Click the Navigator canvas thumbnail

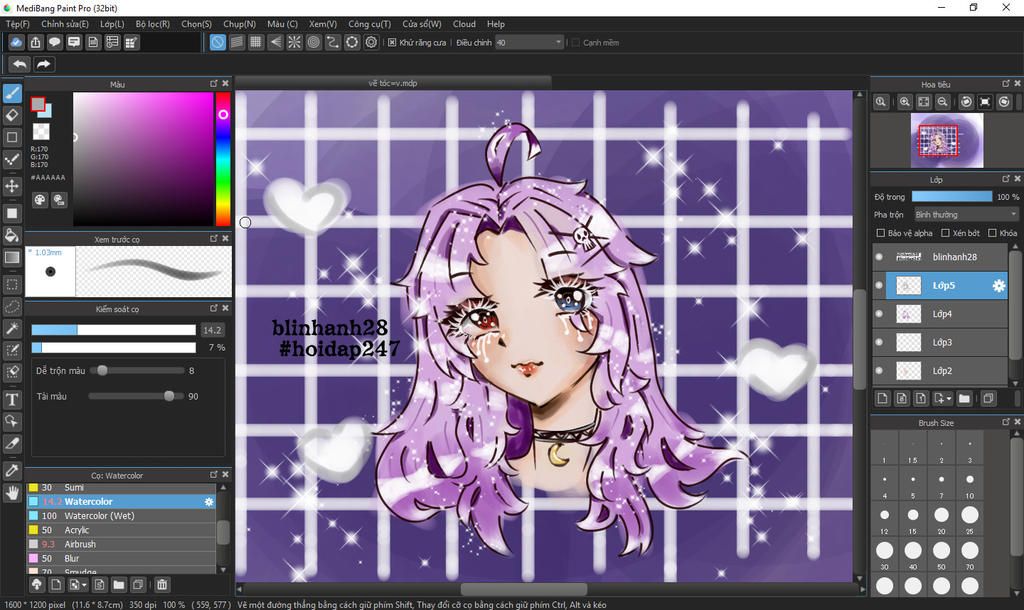(x=946, y=140)
